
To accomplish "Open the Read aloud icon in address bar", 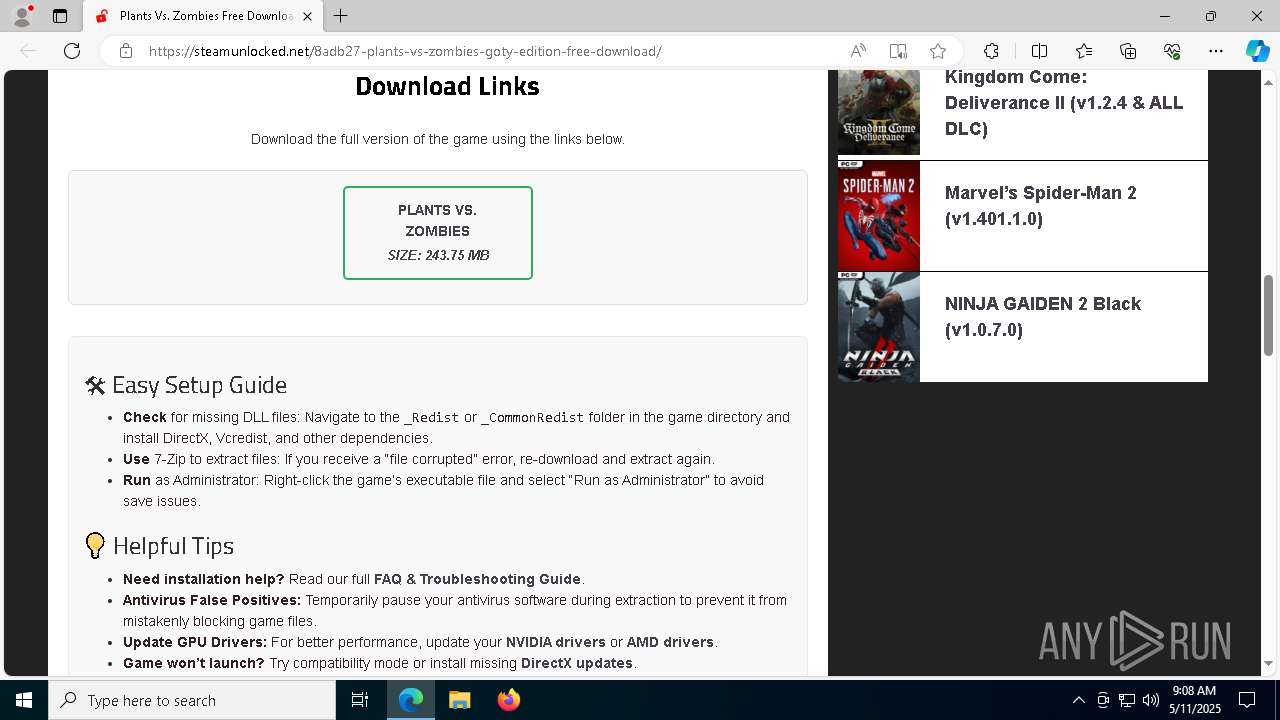I will 858,51.
